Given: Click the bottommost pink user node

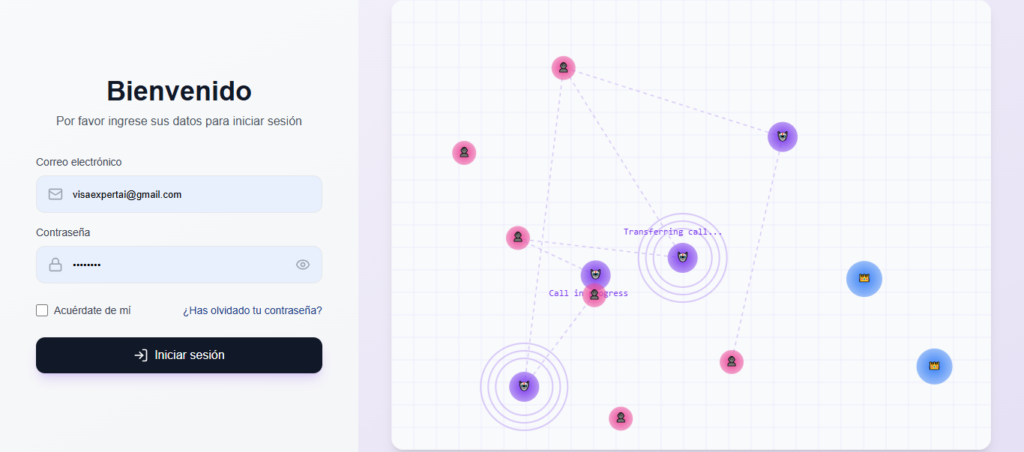Looking at the screenshot, I should pos(620,418).
